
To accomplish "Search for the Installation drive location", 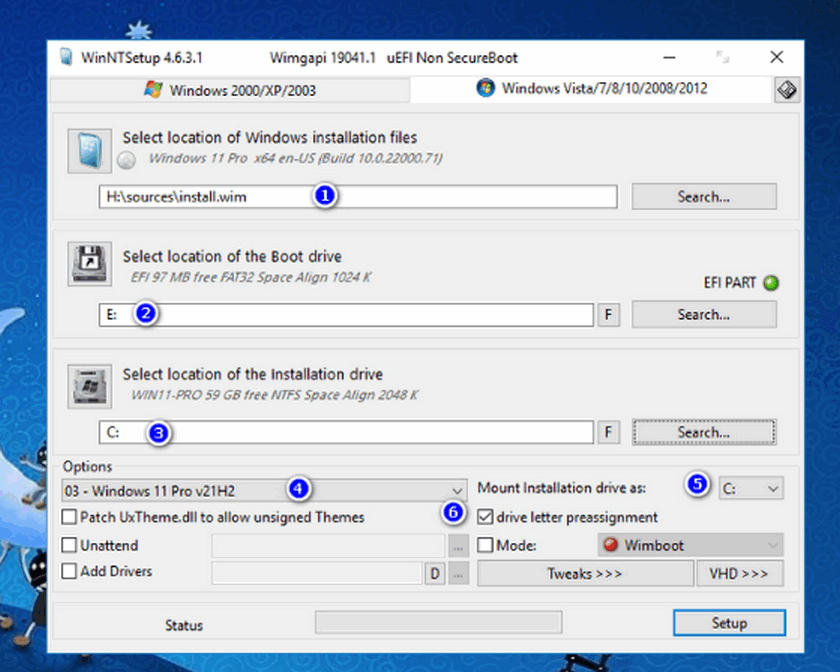I will (704, 432).
